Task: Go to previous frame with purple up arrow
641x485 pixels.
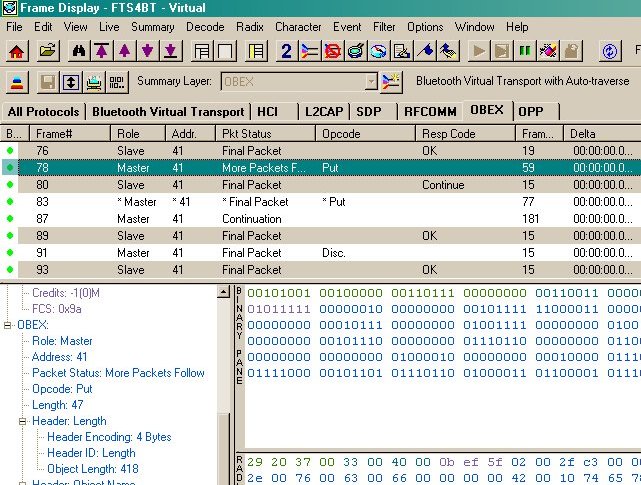Action: (124, 51)
